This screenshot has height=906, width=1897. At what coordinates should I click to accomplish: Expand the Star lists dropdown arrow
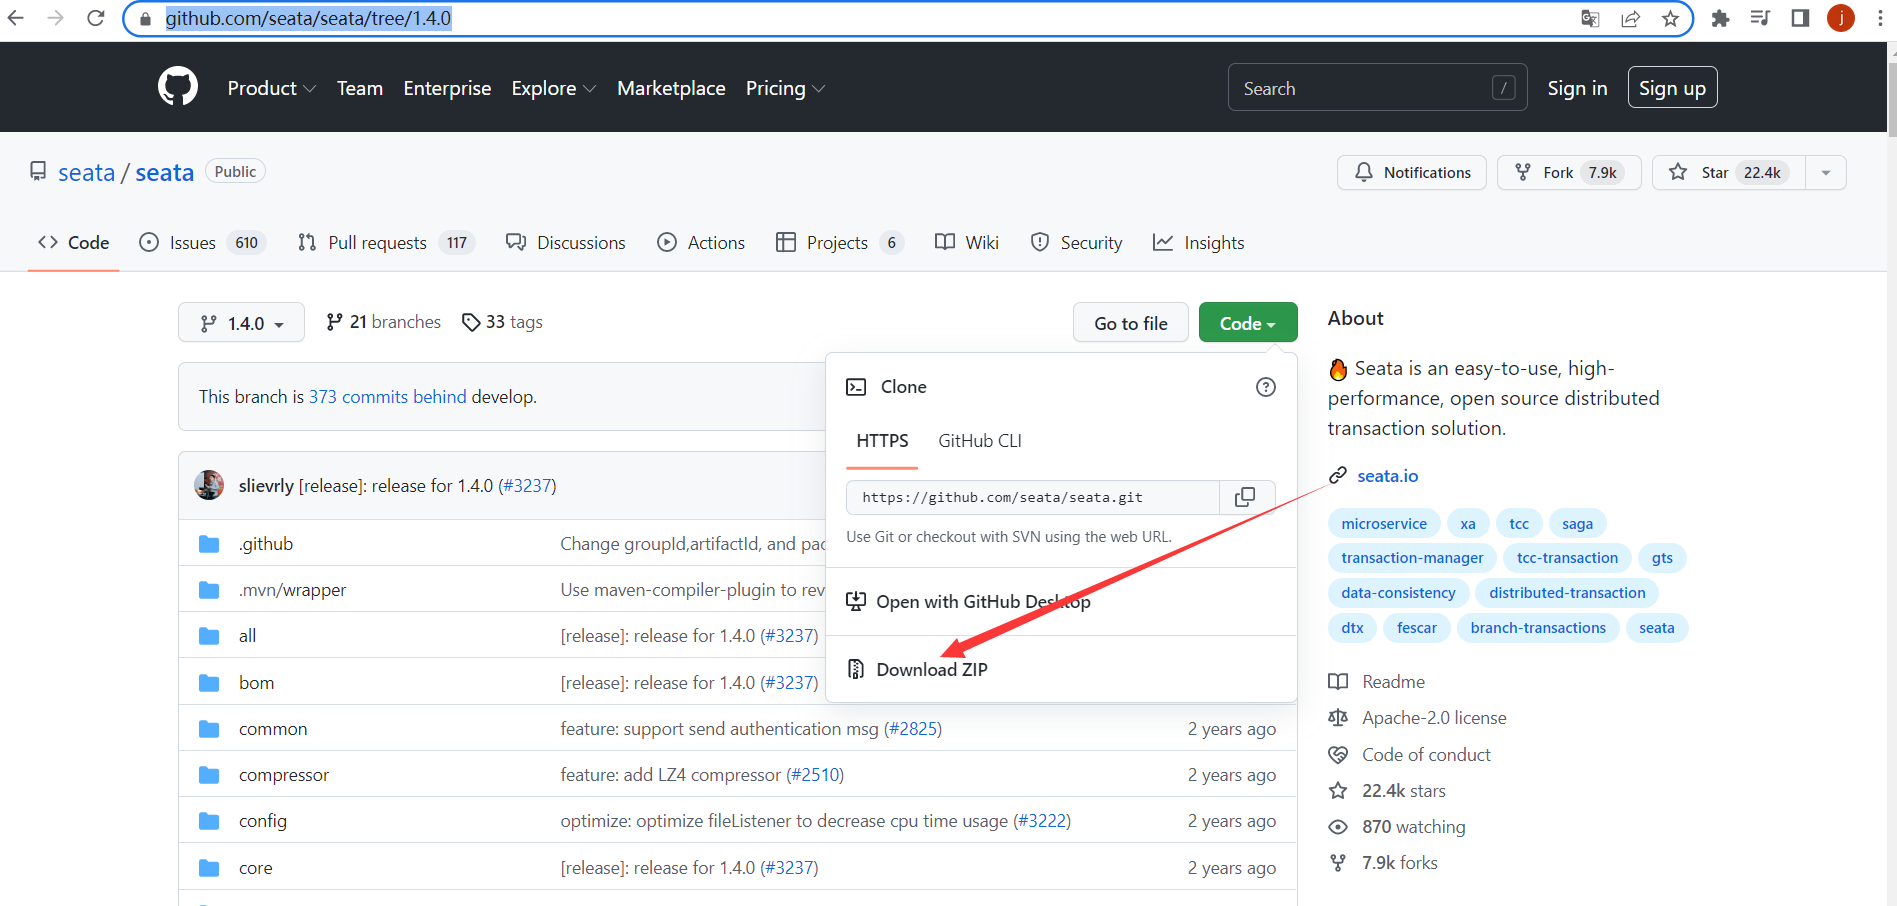tap(1826, 172)
